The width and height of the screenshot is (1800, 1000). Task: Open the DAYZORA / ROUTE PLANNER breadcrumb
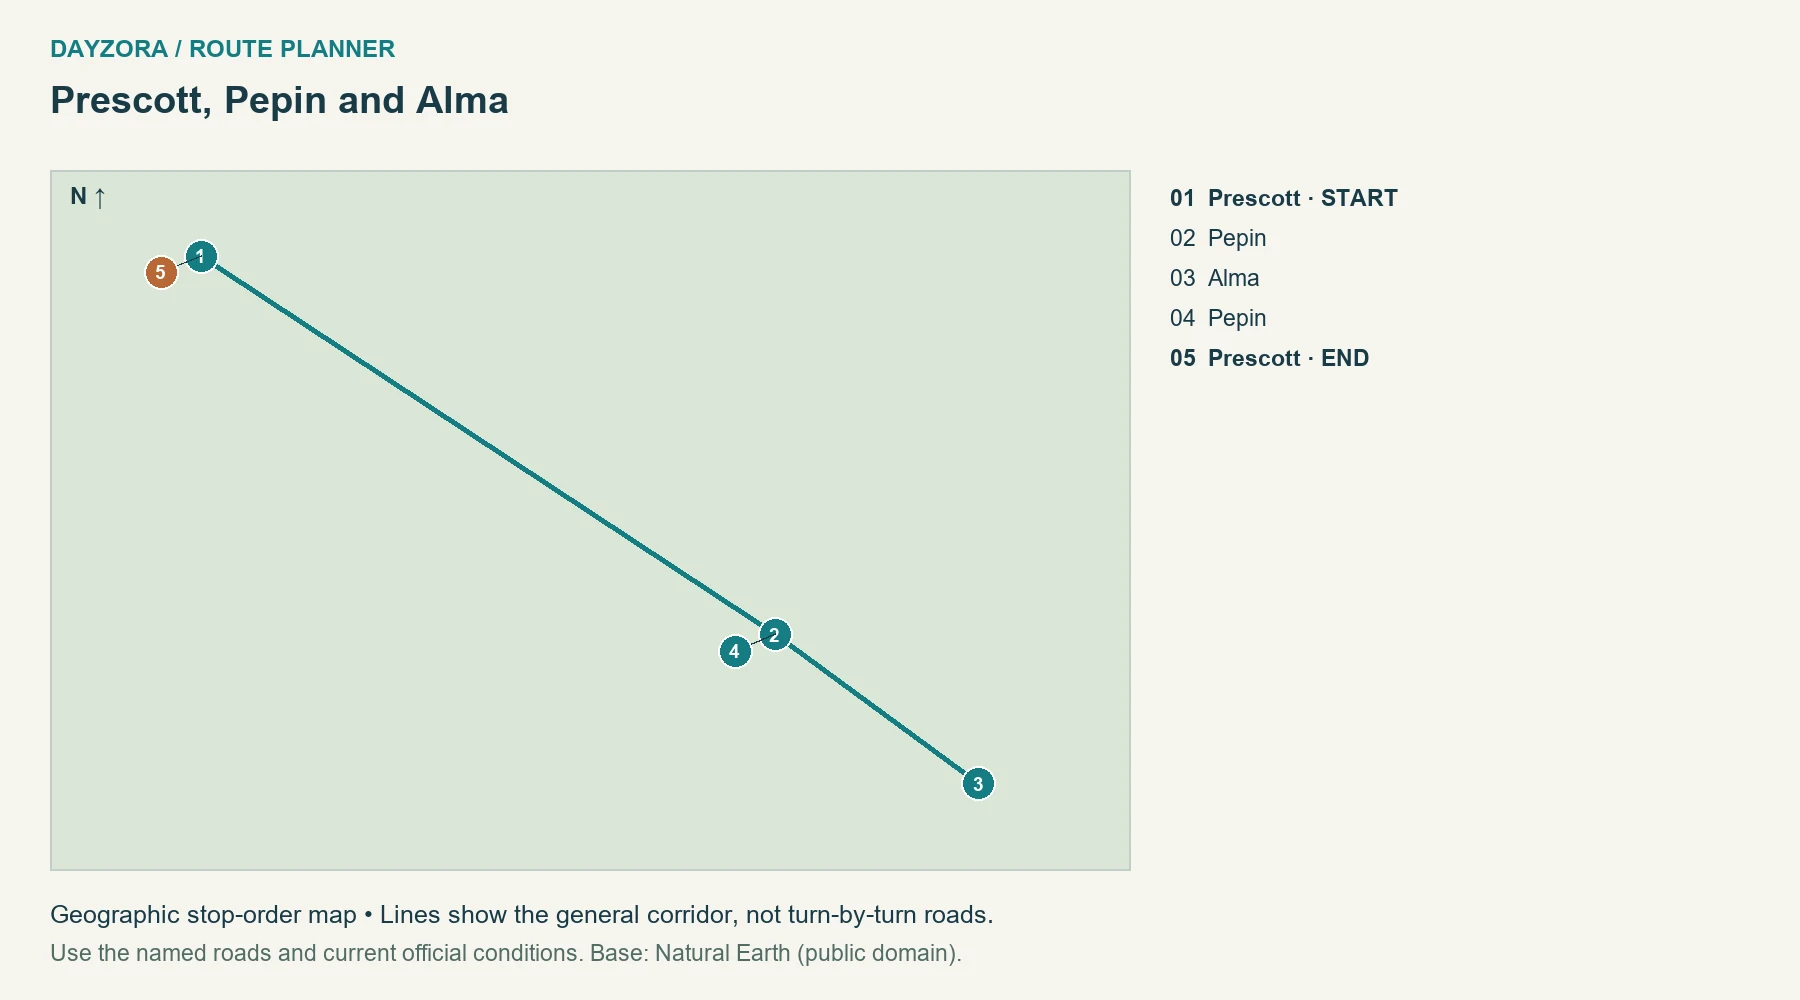point(223,49)
